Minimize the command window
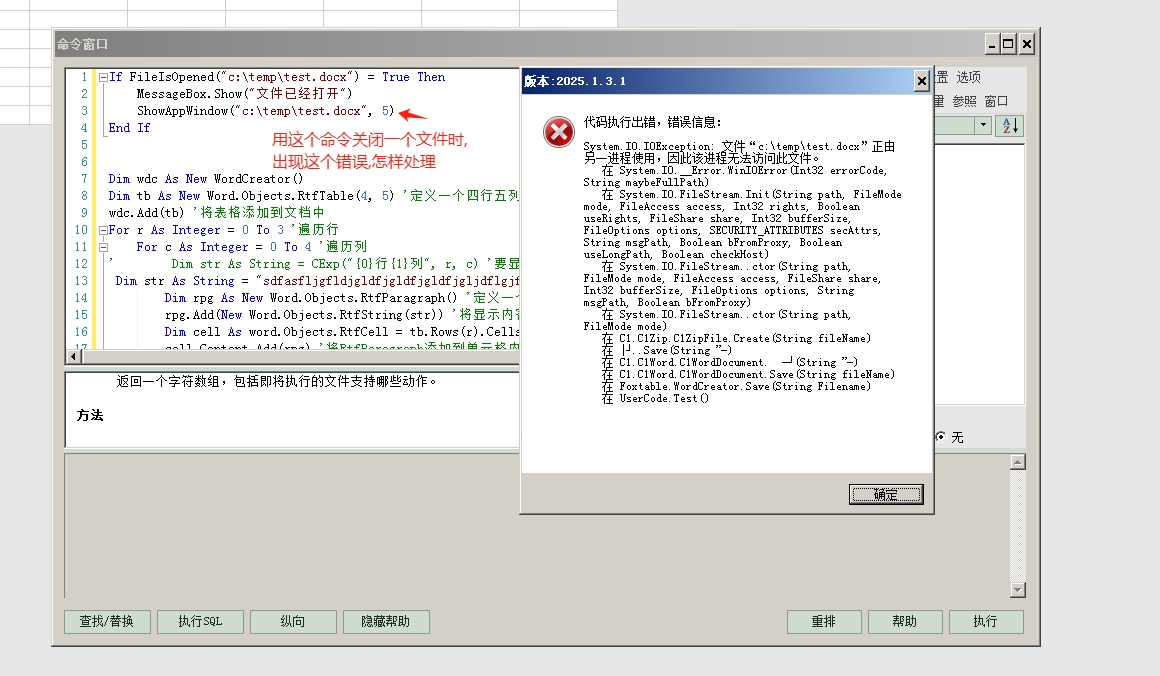The width and height of the screenshot is (1160, 676). click(x=991, y=44)
